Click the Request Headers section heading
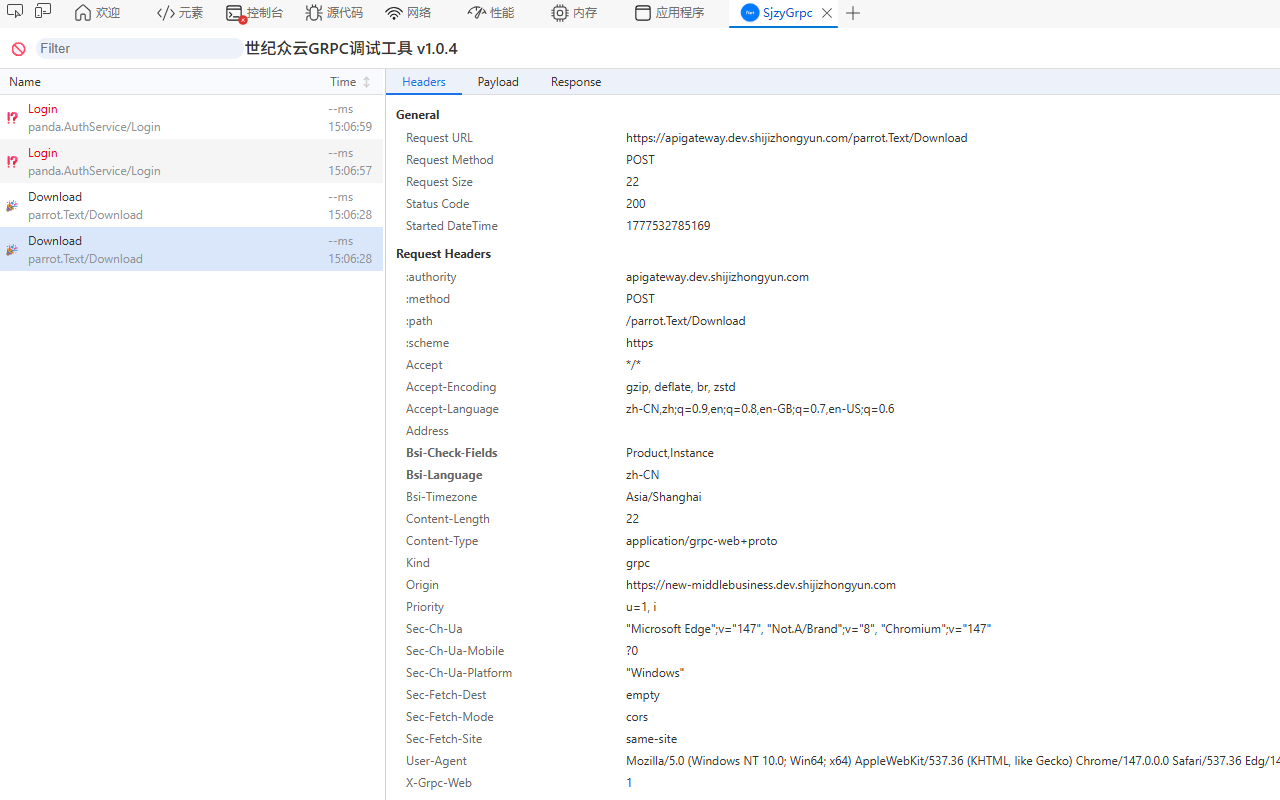This screenshot has height=800, width=1280. [x=443, y=254]
